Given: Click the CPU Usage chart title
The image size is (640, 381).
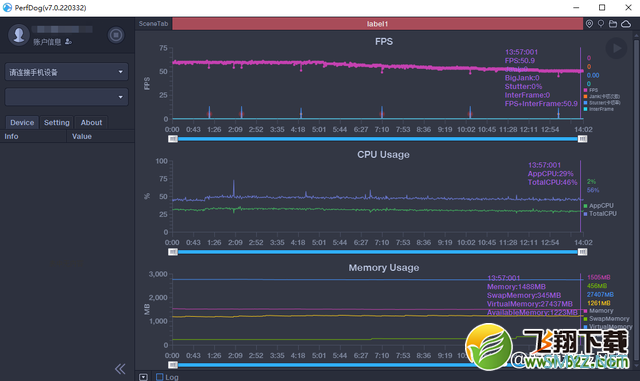Looking at the screenshot, I should point(383,155).
